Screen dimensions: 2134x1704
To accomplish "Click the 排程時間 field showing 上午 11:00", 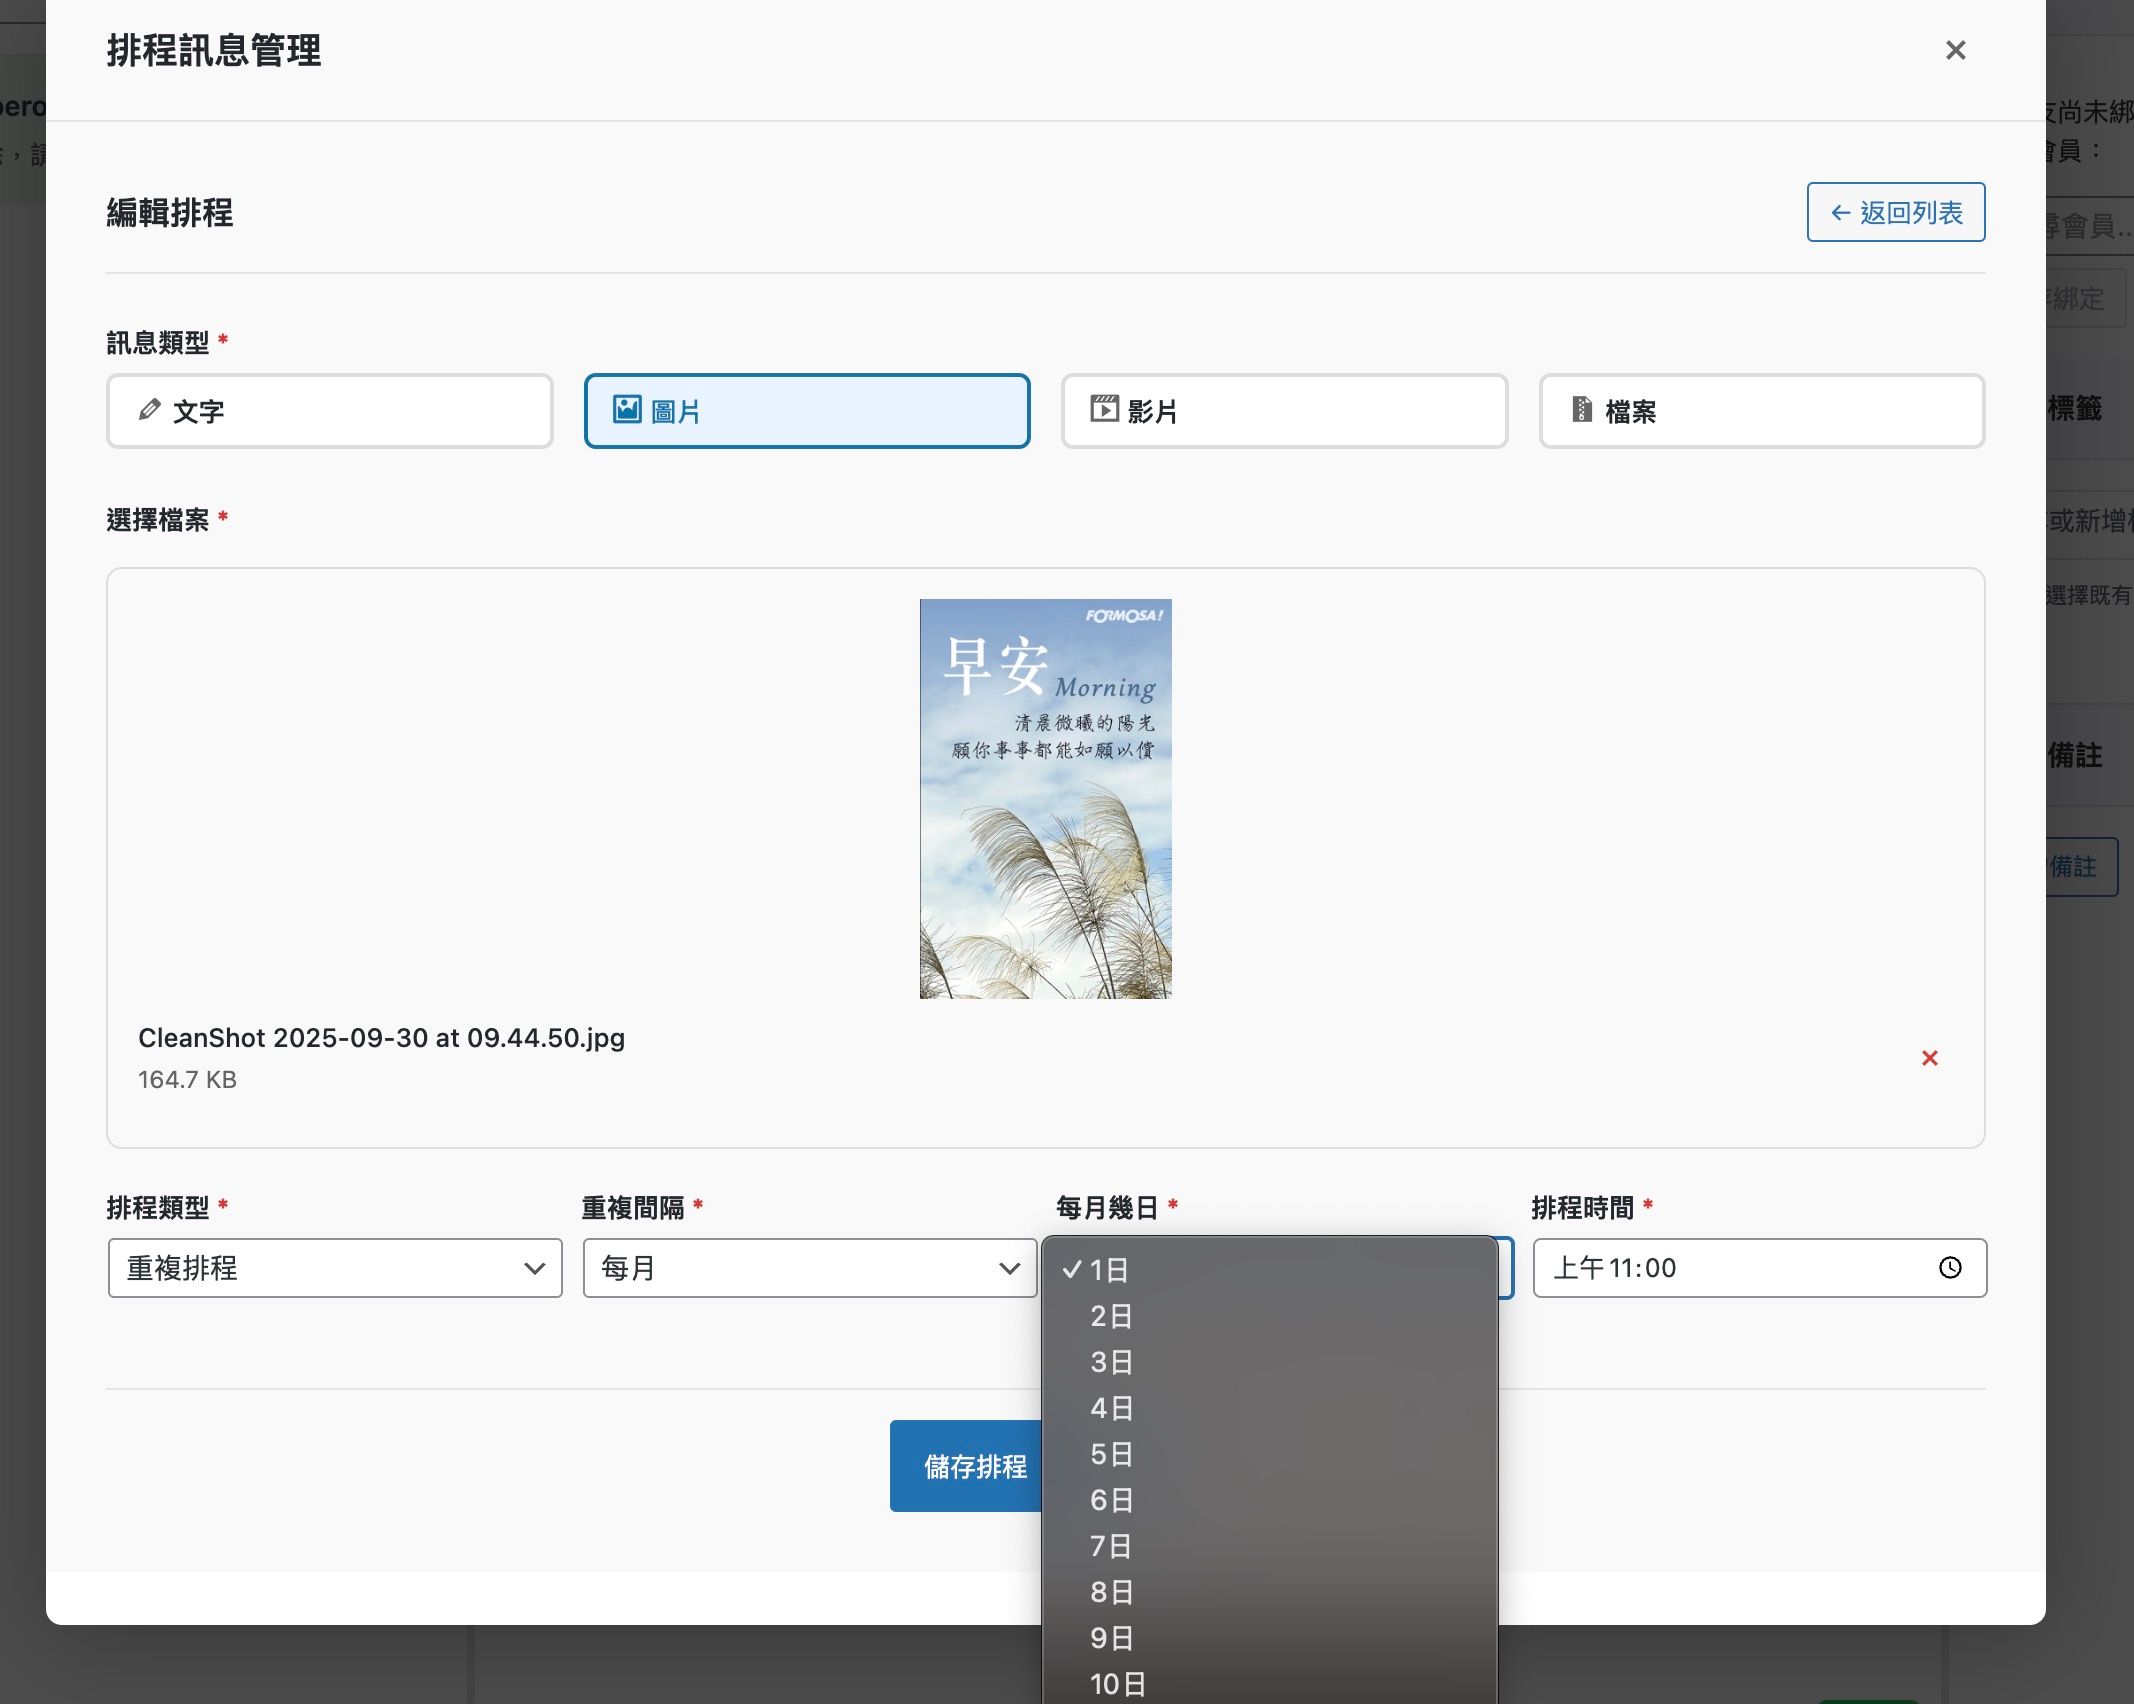I will click(1759, 1268).
